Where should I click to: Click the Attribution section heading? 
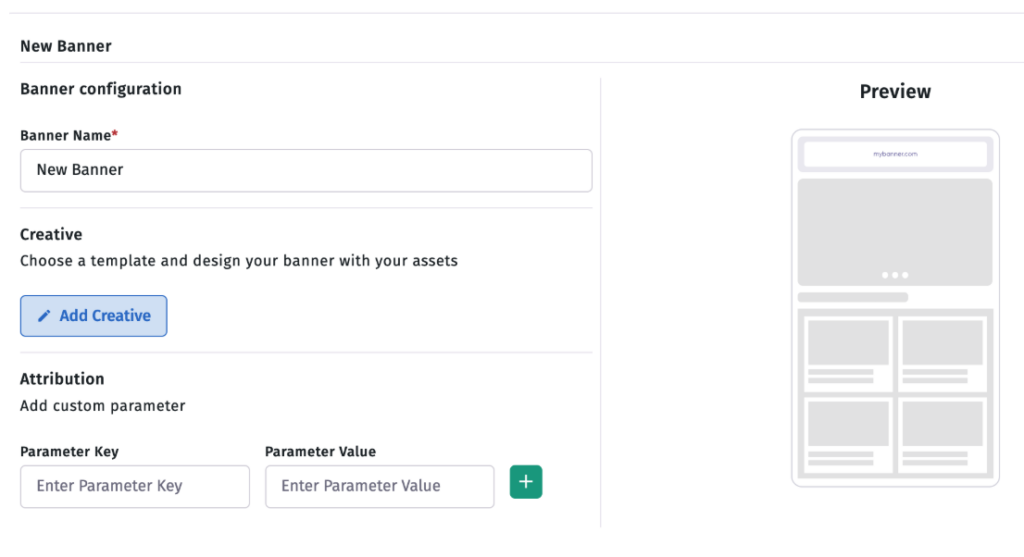pos(62,379)
